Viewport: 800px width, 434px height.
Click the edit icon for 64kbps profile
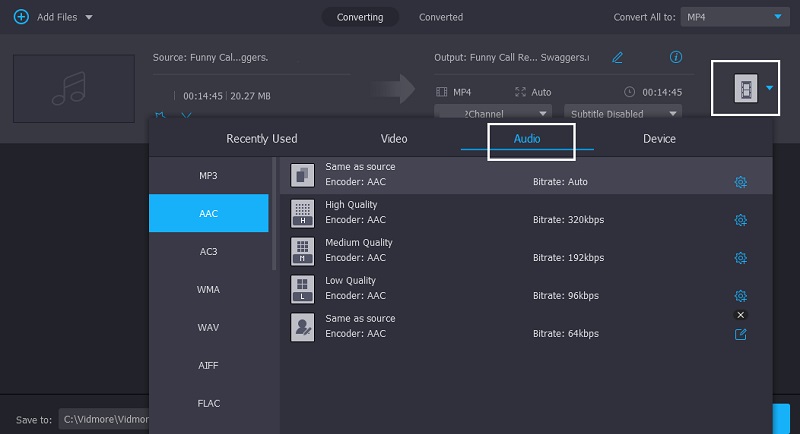click(x=740, y=334)
